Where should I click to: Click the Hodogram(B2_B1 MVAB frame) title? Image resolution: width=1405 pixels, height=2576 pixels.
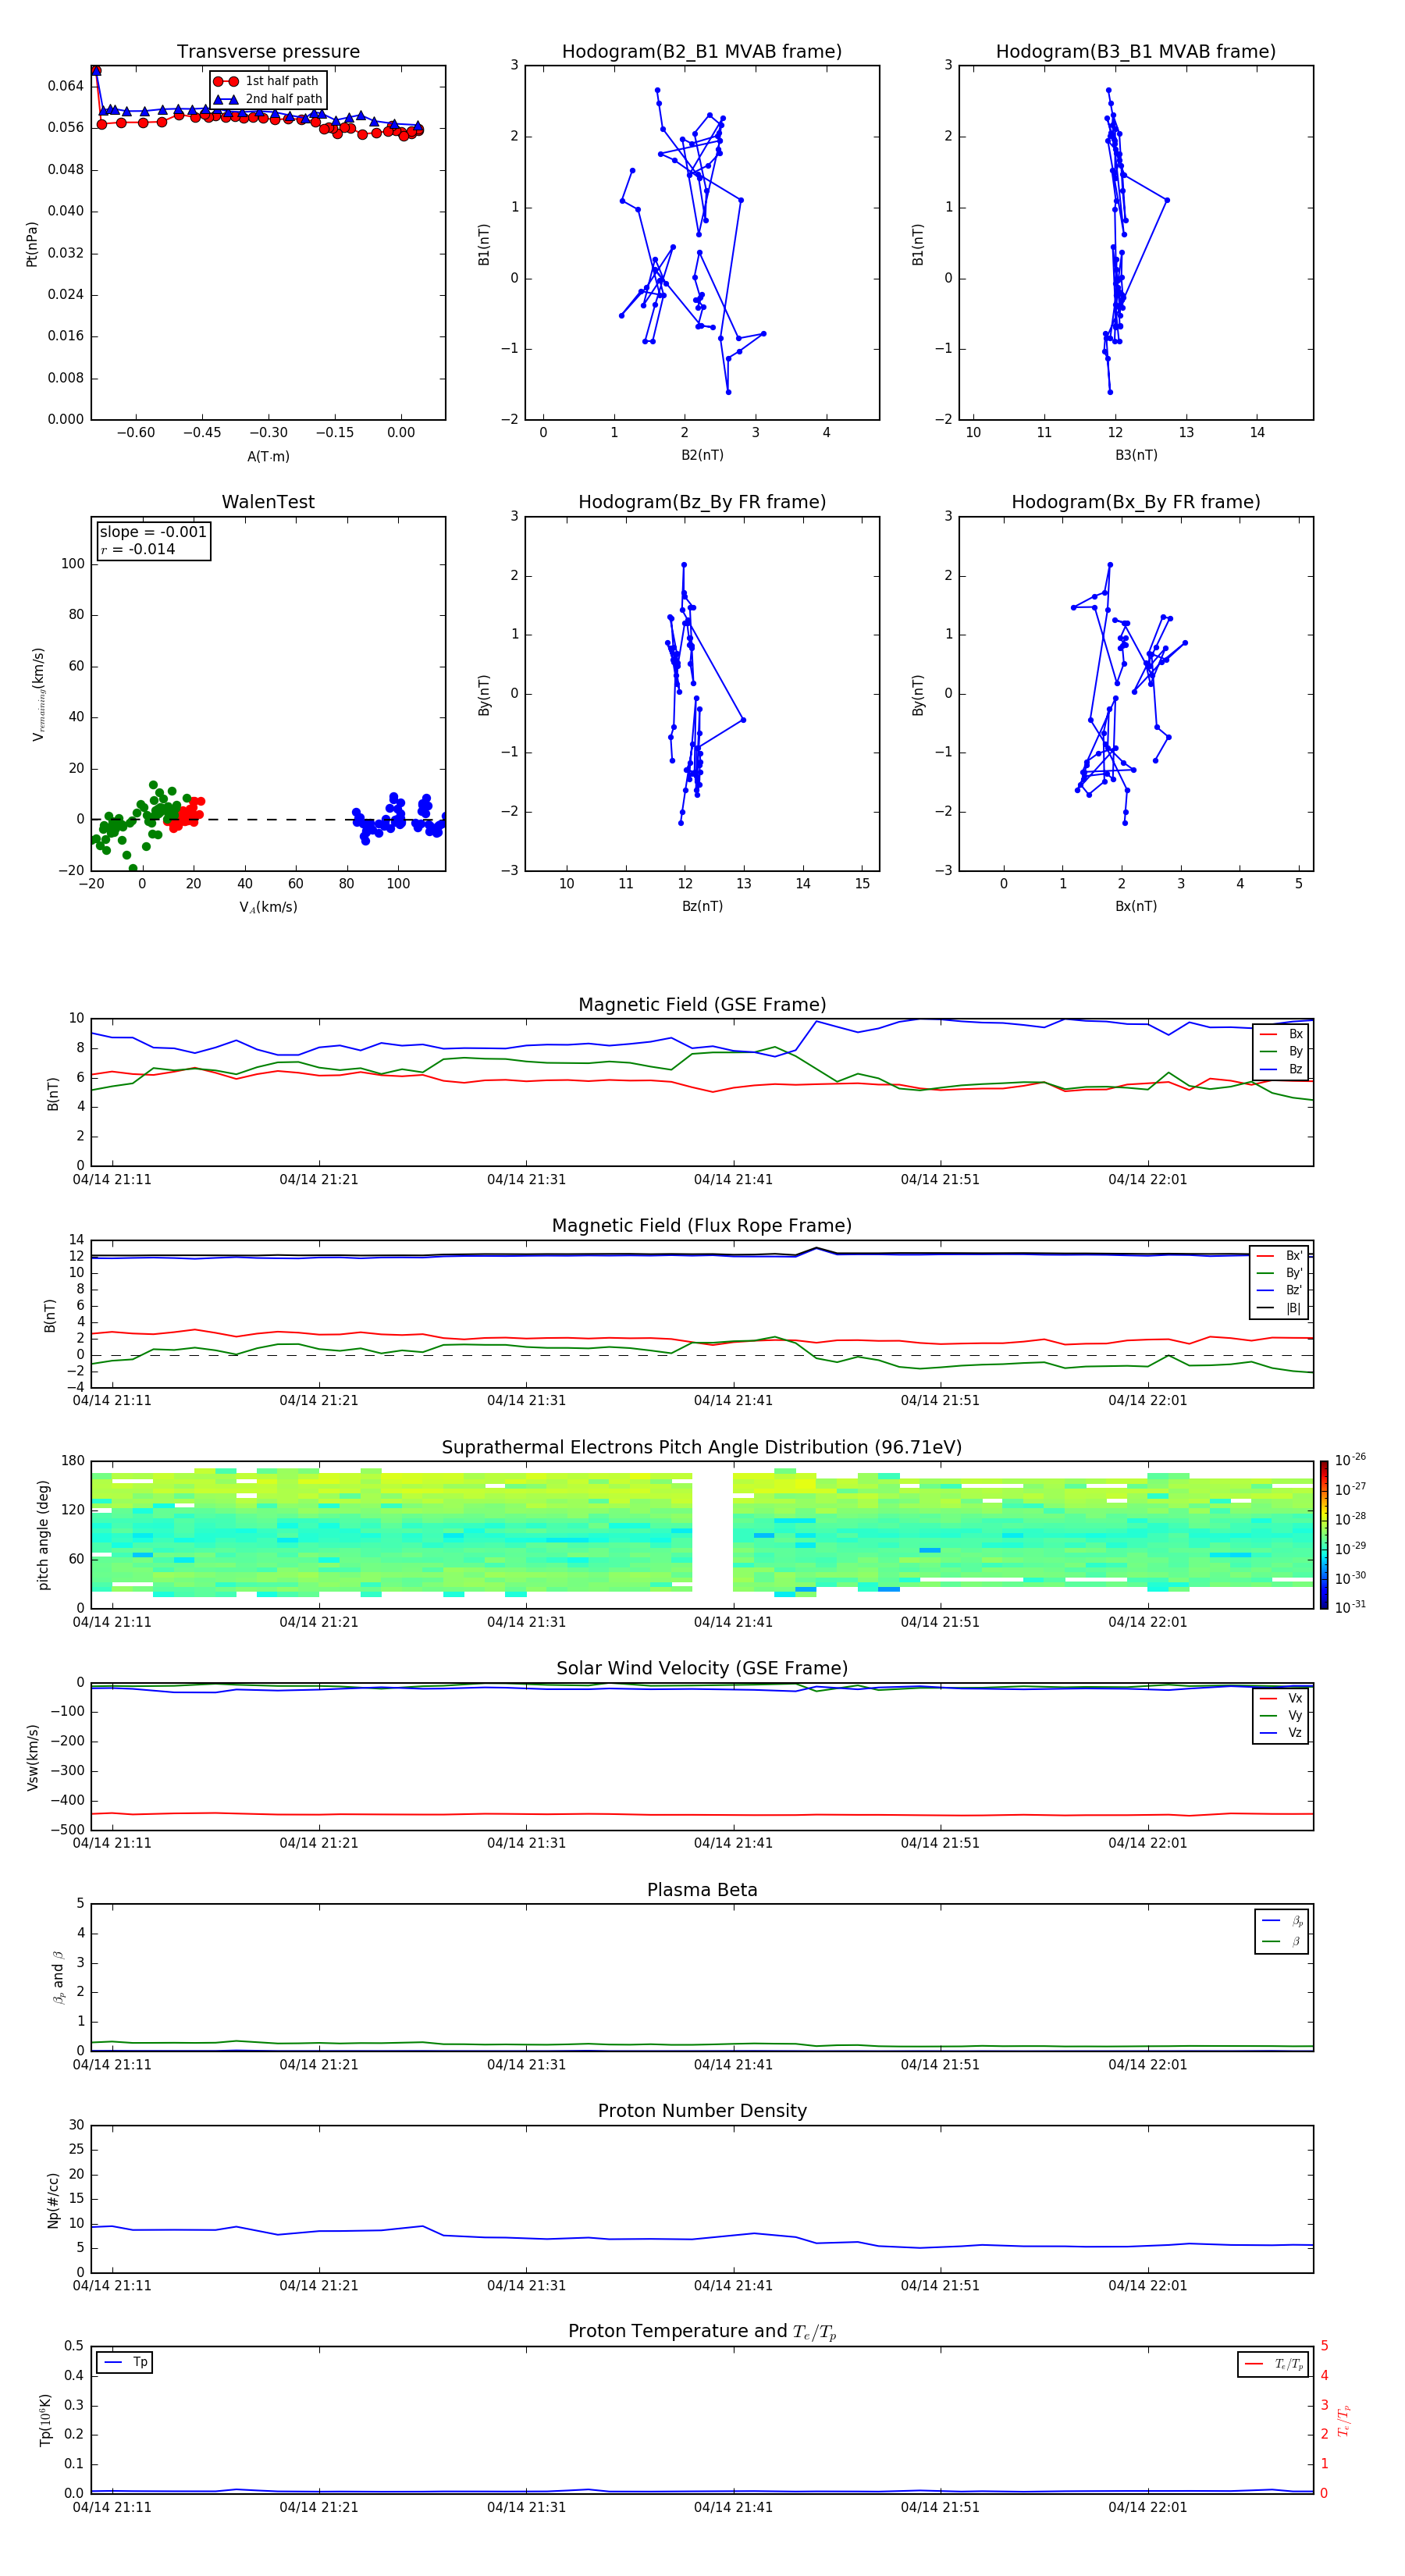tap(701, 52)
